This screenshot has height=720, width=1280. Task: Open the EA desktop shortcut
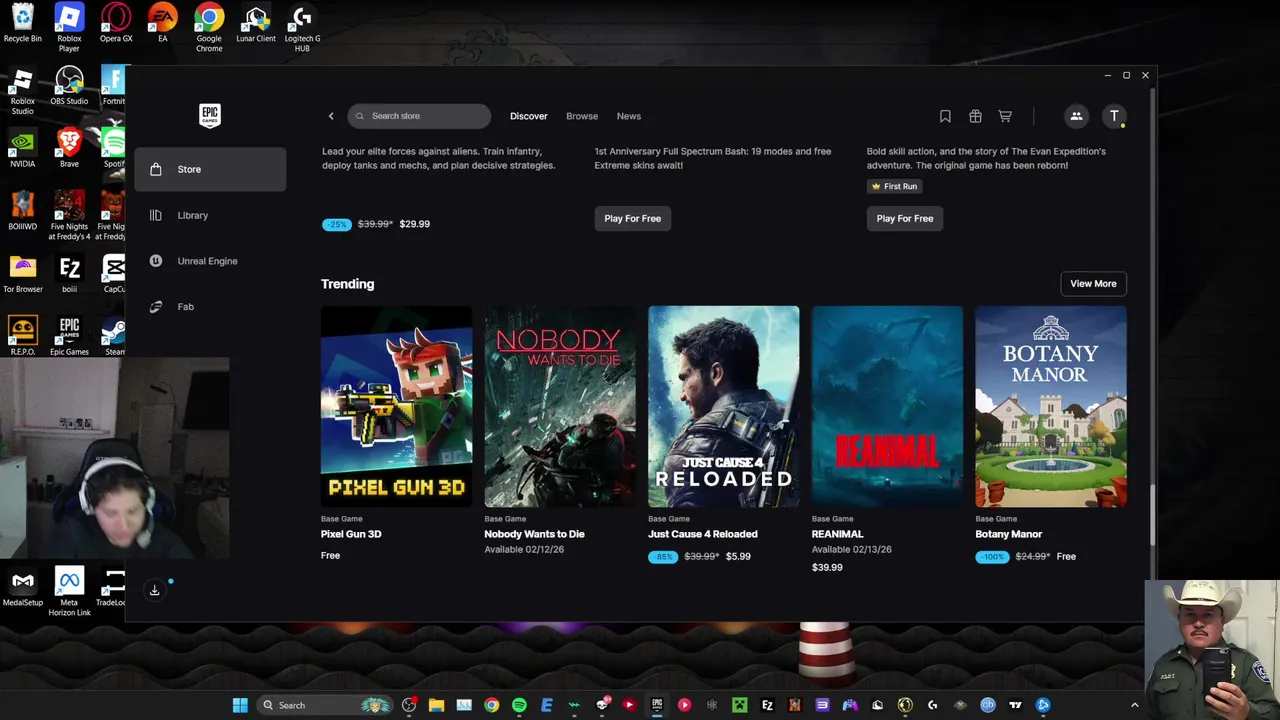coord(162,24)
